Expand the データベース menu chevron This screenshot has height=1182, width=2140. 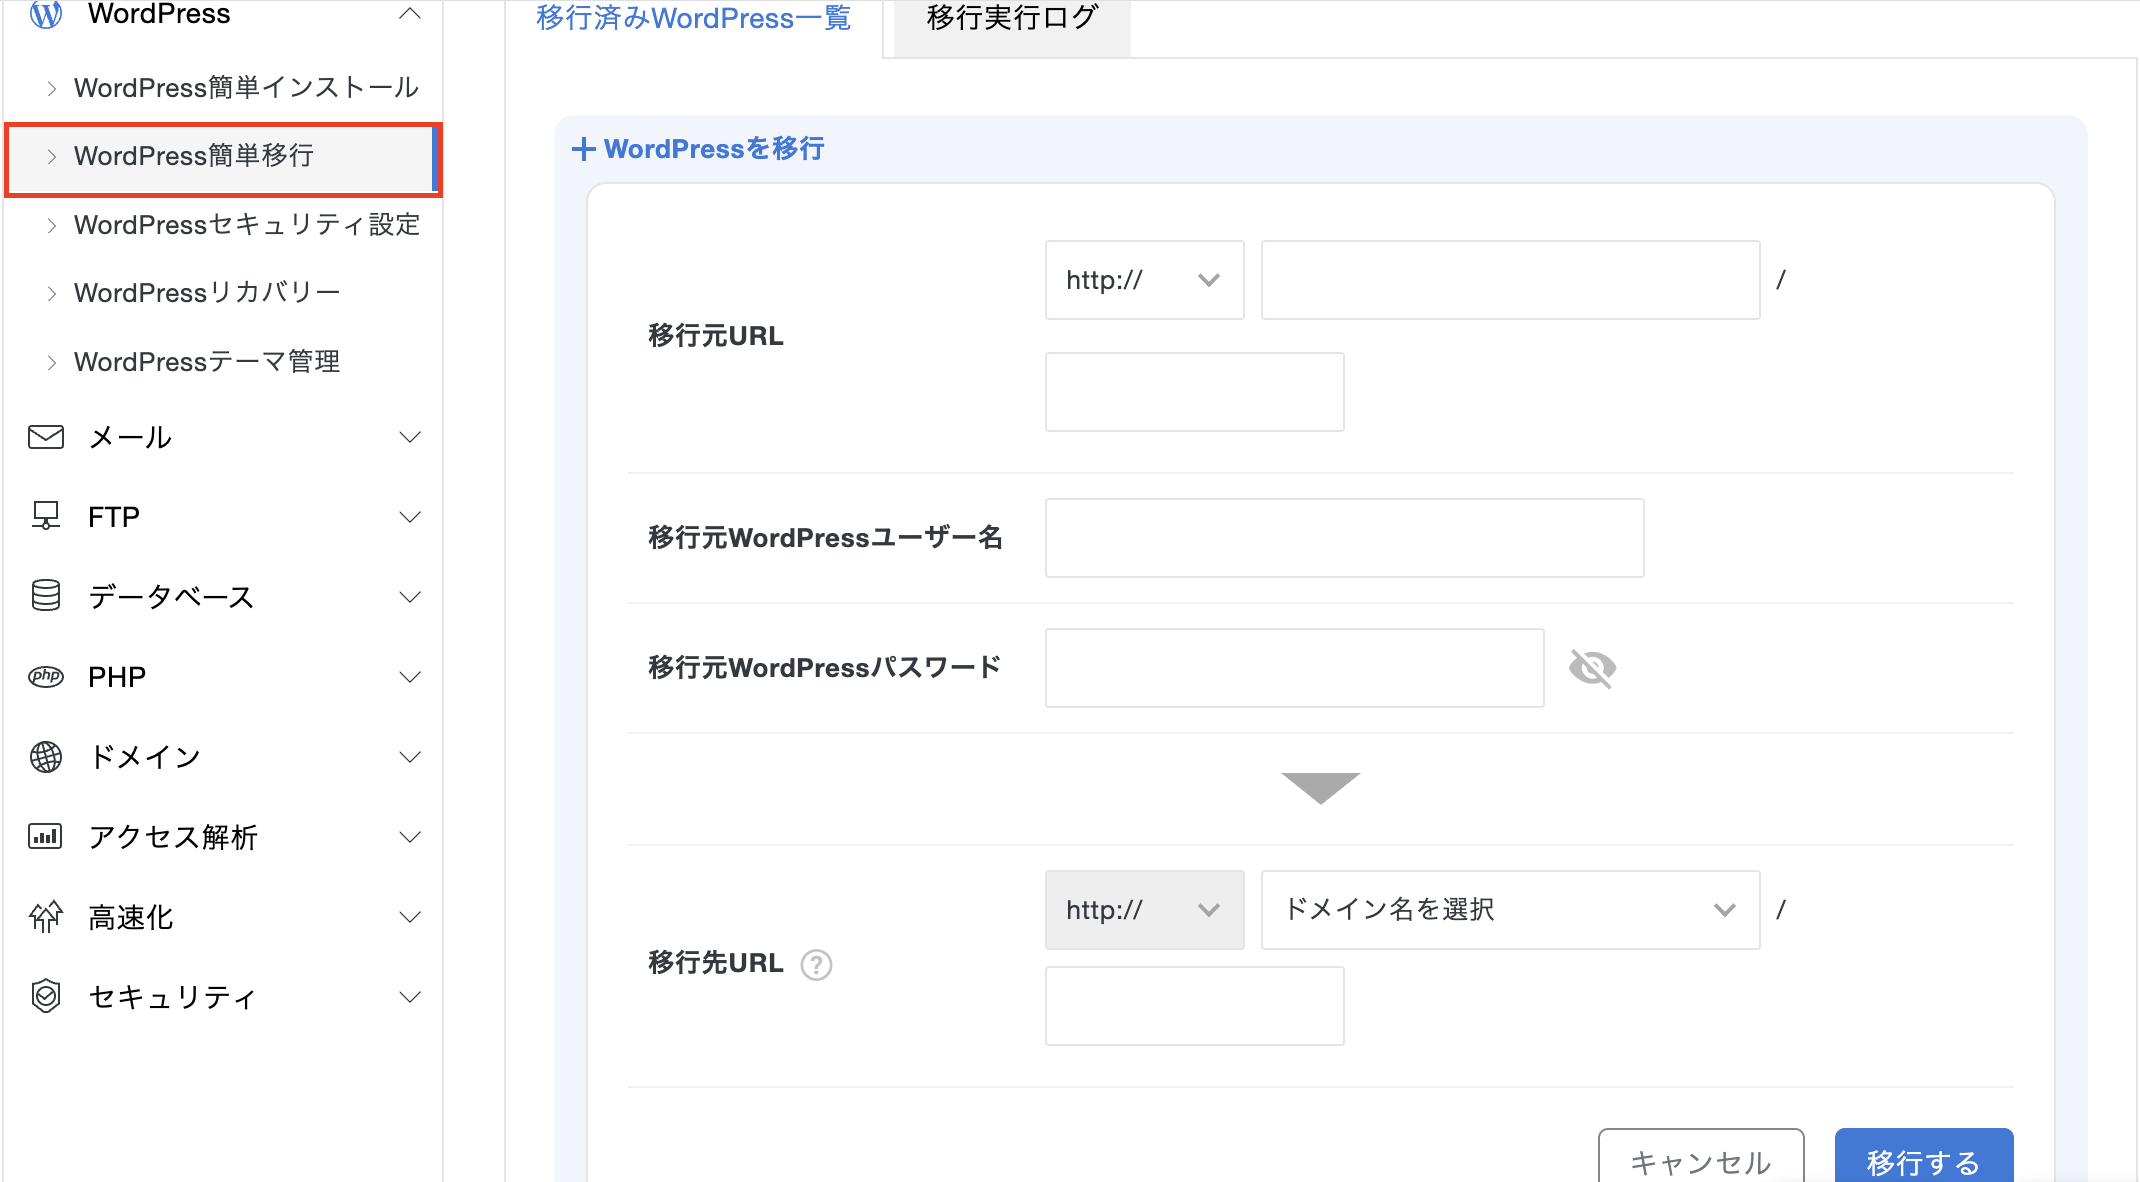(409, 597)
